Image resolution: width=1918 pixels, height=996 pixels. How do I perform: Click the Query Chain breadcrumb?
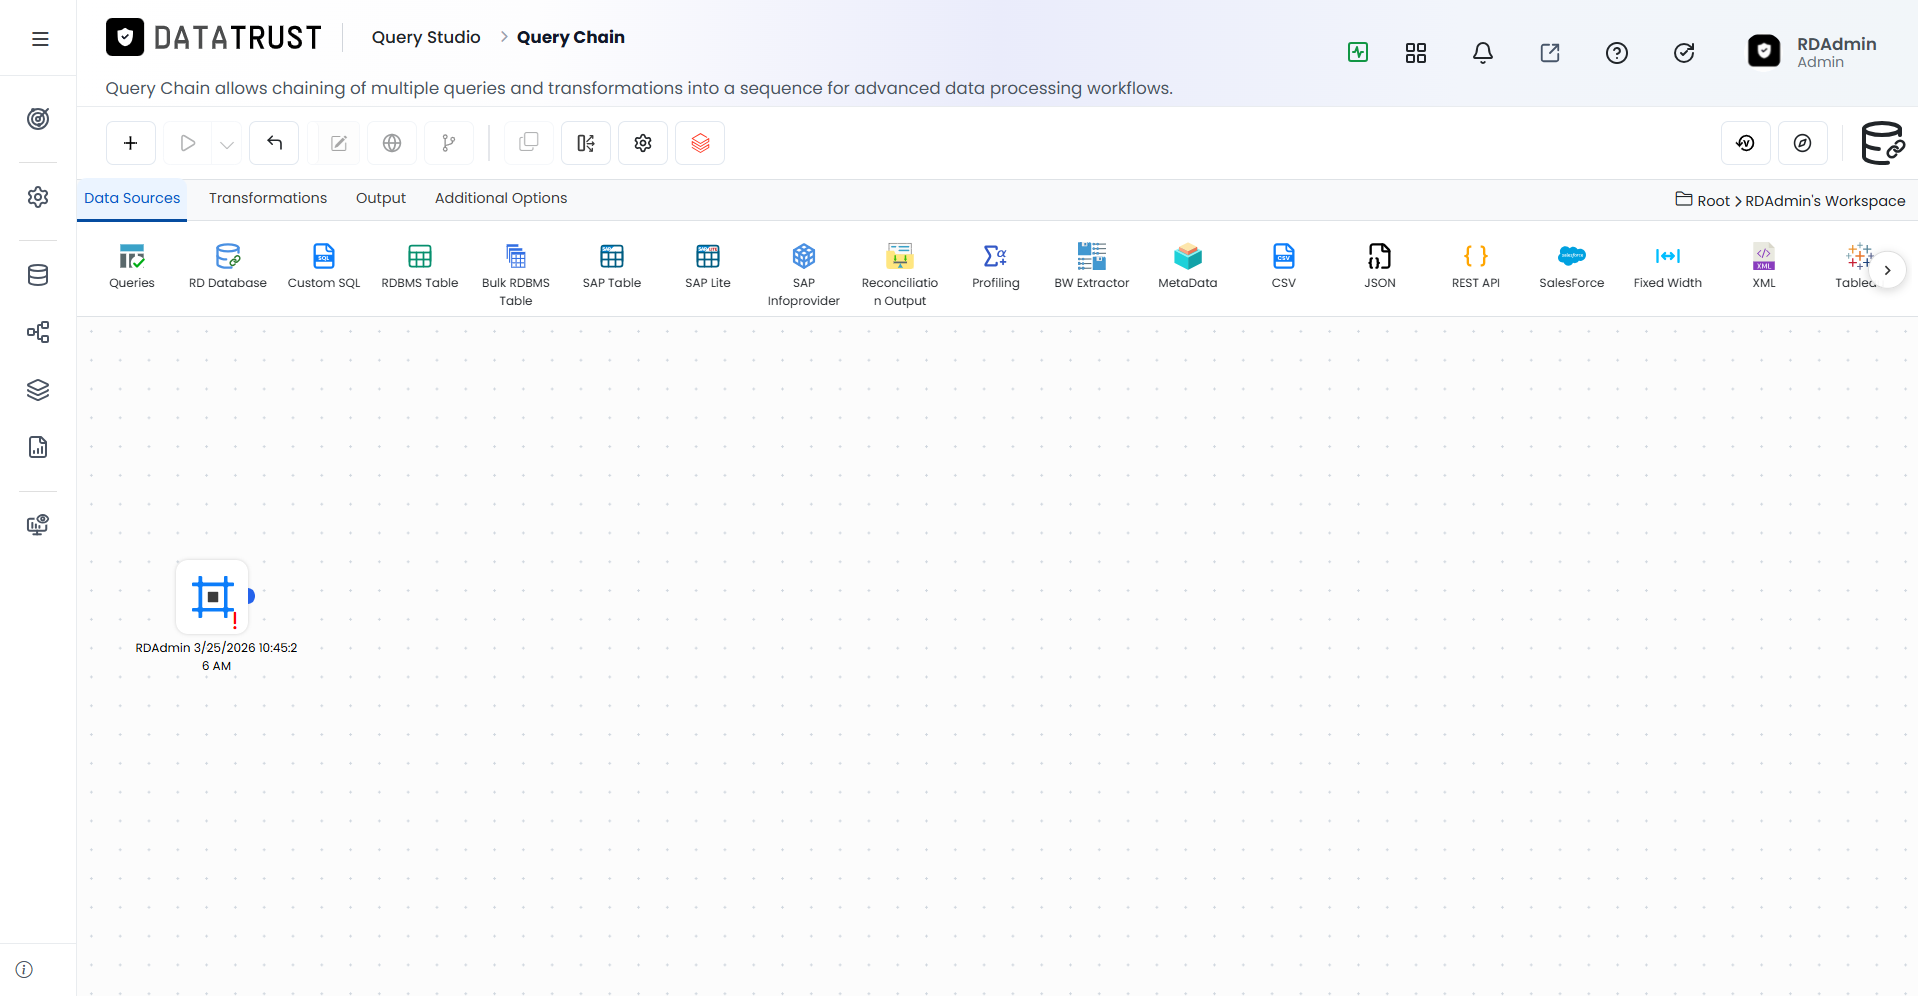571,37
